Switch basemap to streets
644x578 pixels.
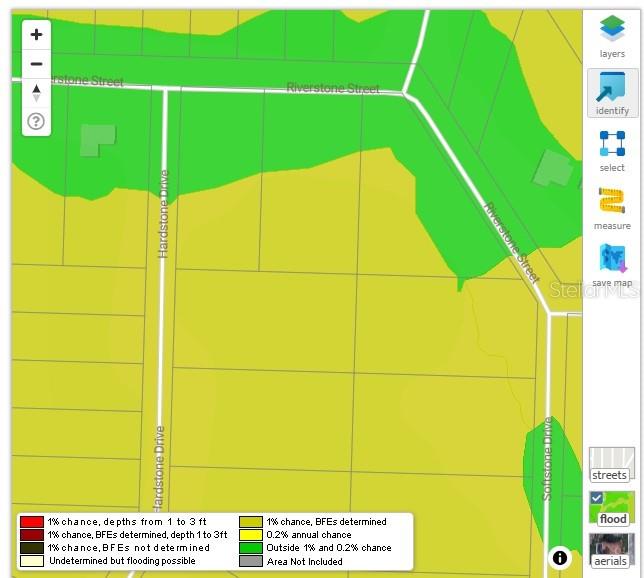point(612,465)
